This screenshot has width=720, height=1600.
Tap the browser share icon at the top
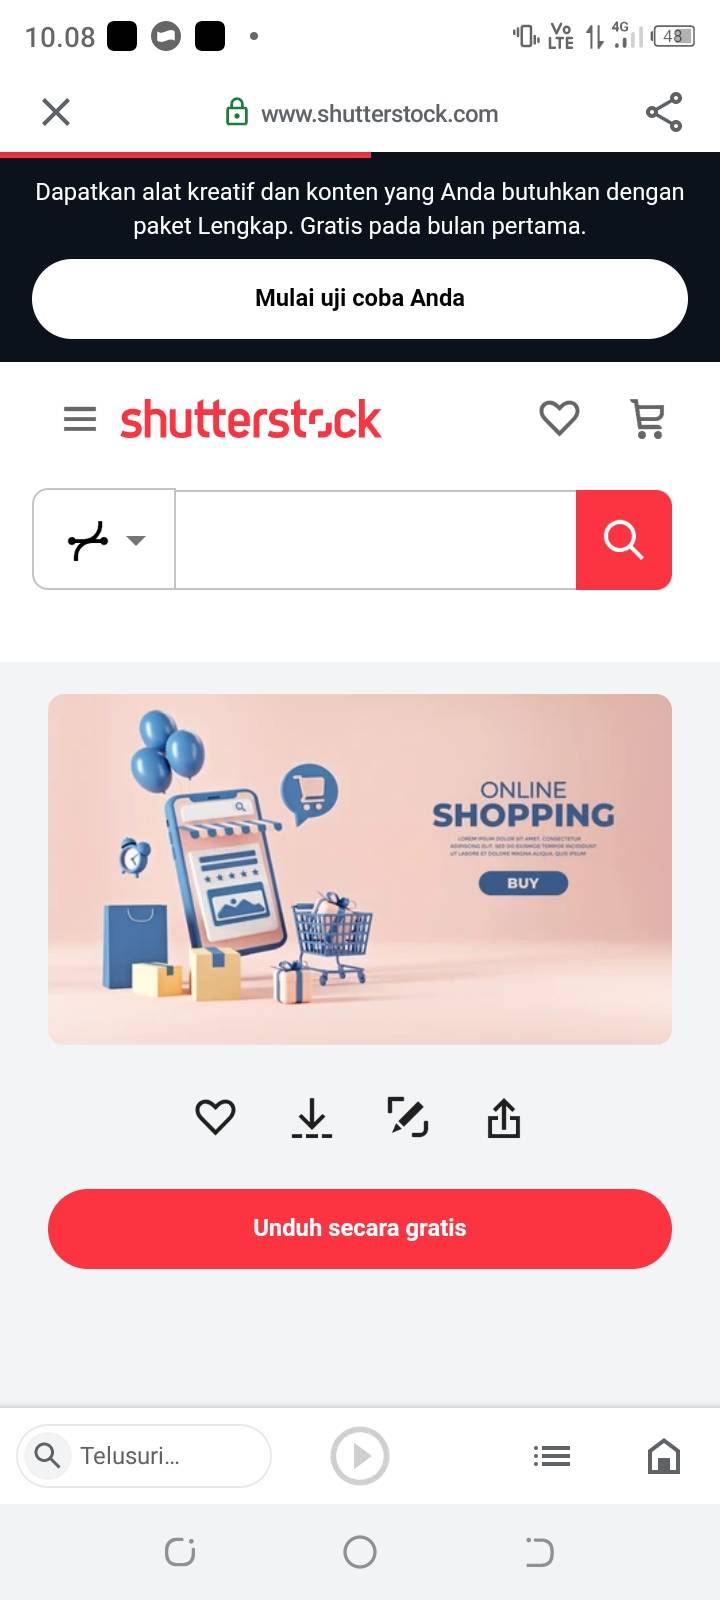[x=664, y=112]
